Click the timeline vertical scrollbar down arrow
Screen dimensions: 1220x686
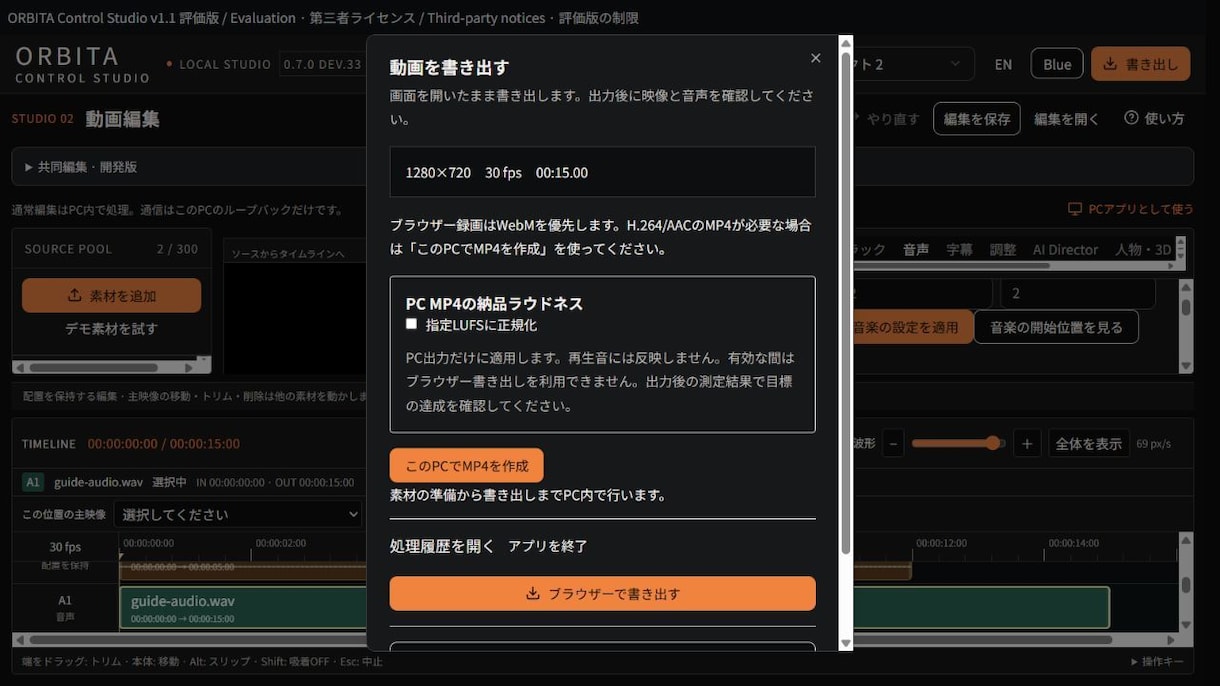1186,626
